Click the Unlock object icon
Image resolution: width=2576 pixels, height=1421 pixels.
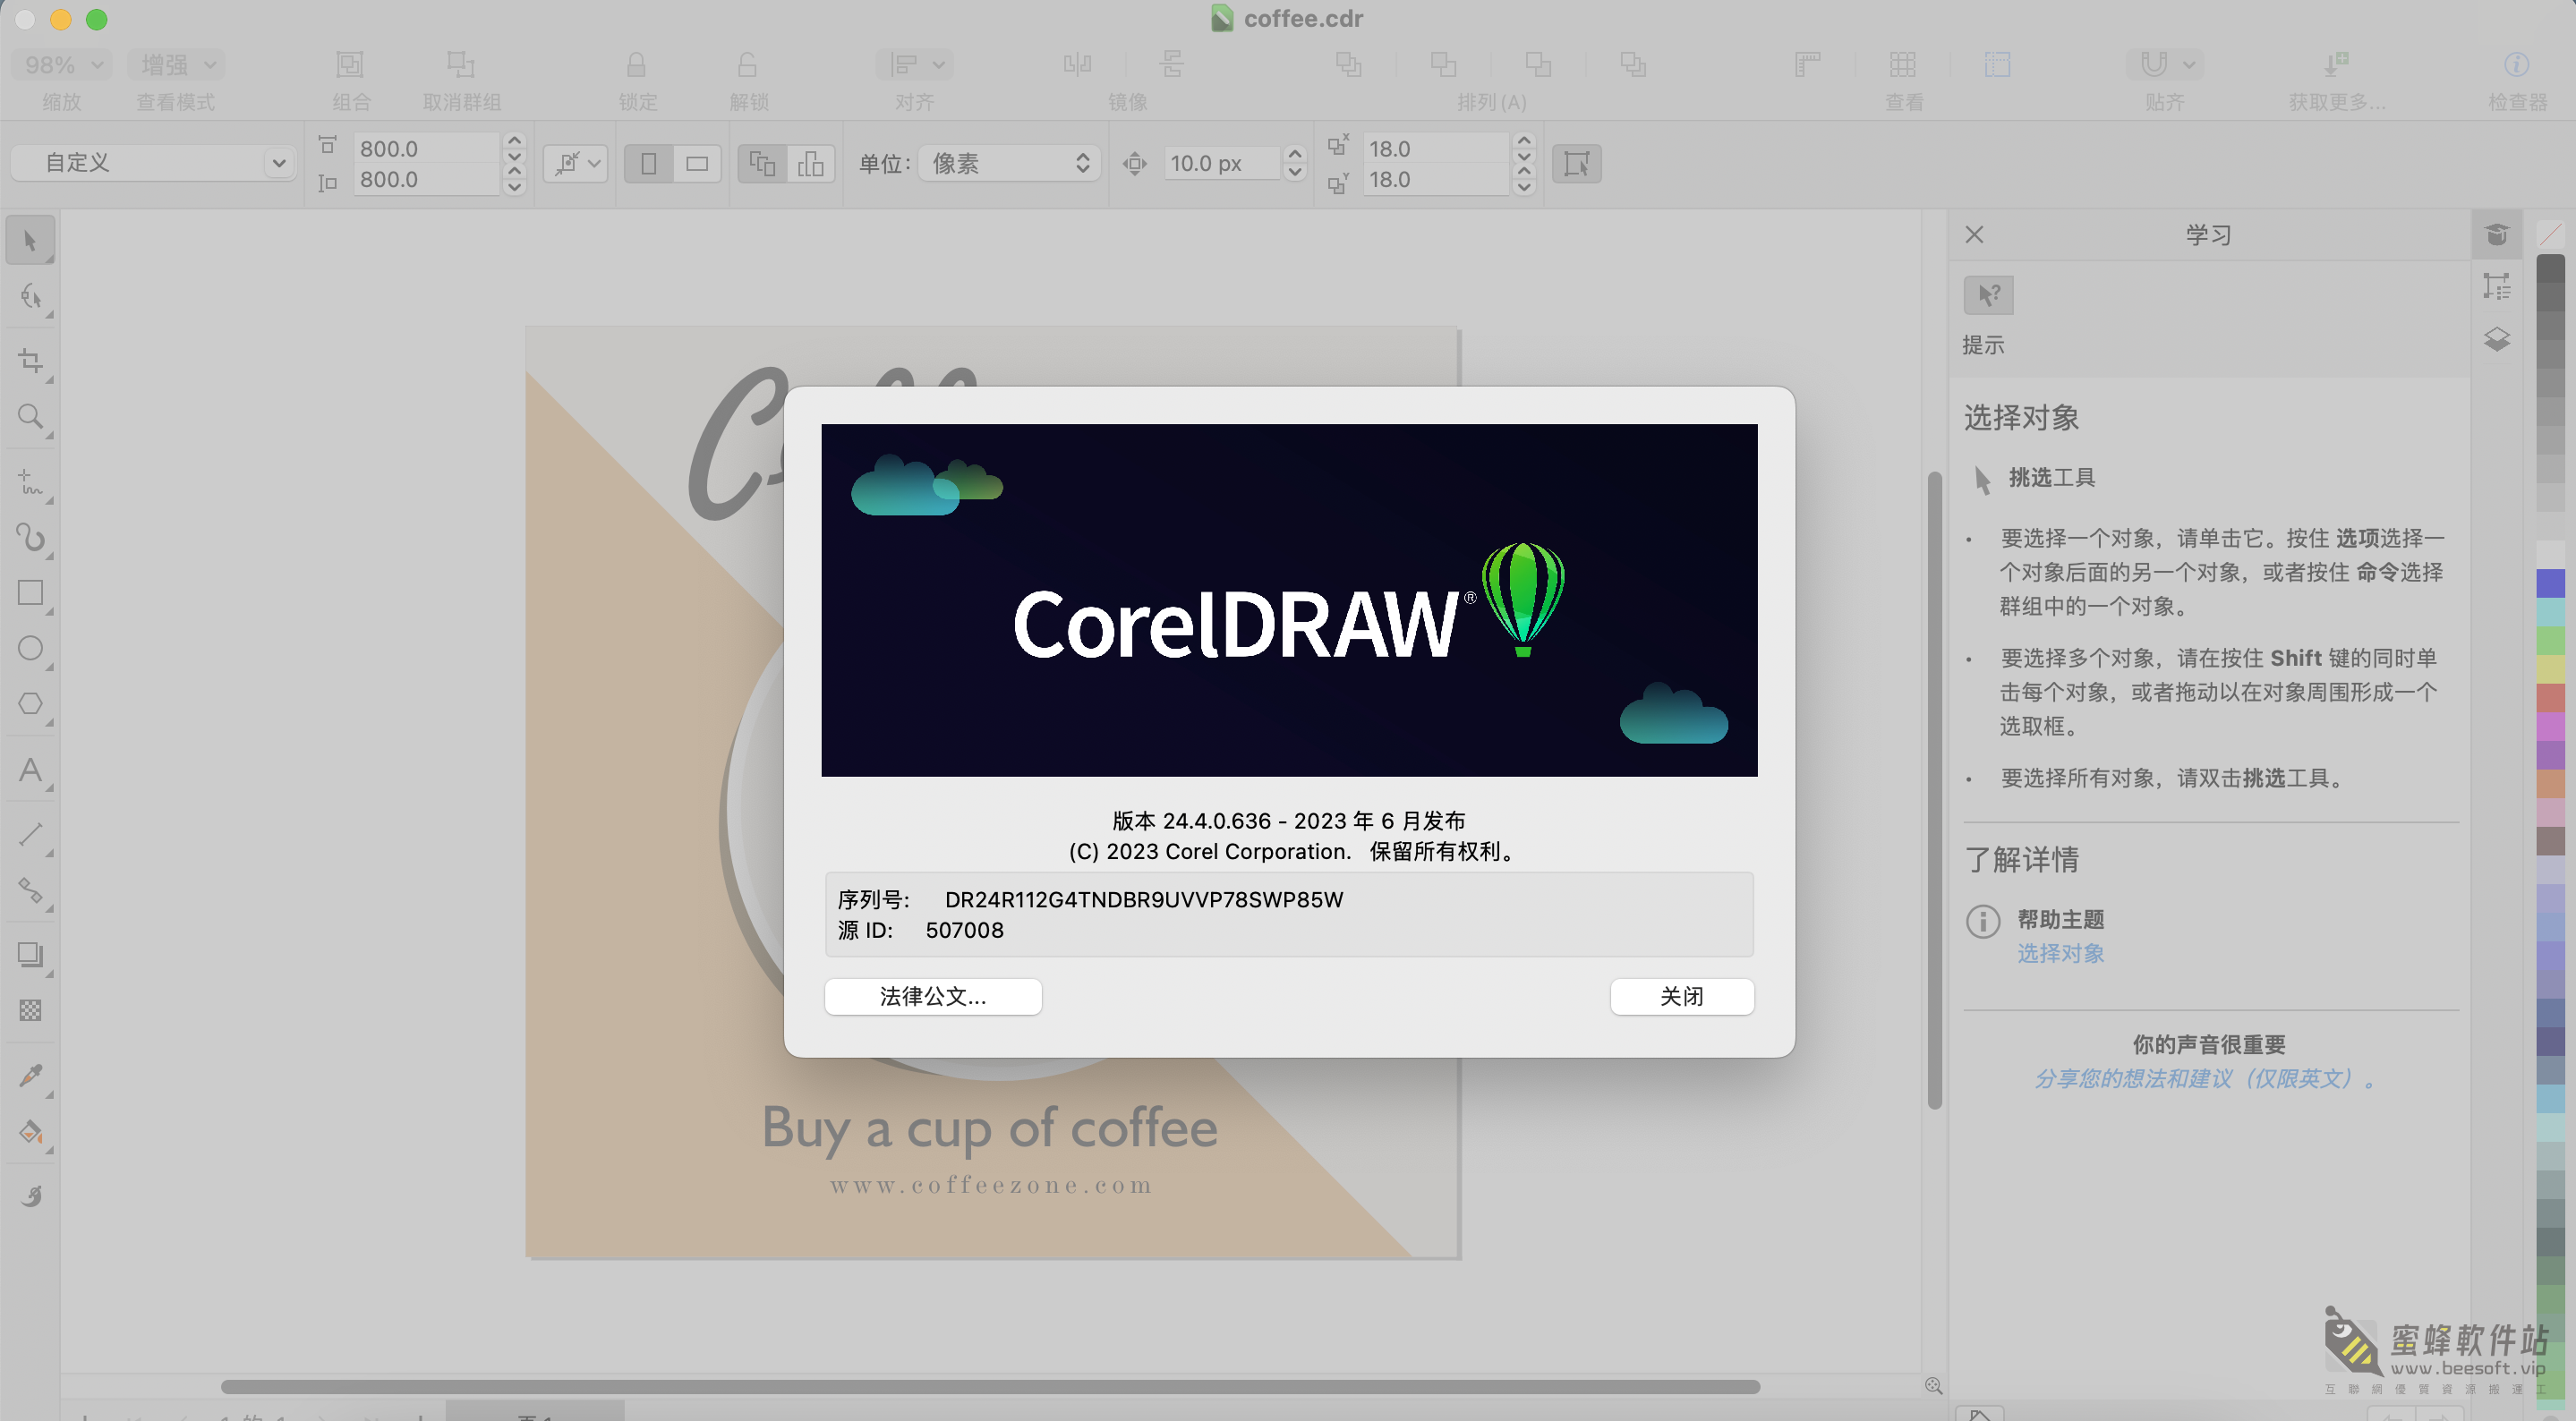click(x=748, y=65)
